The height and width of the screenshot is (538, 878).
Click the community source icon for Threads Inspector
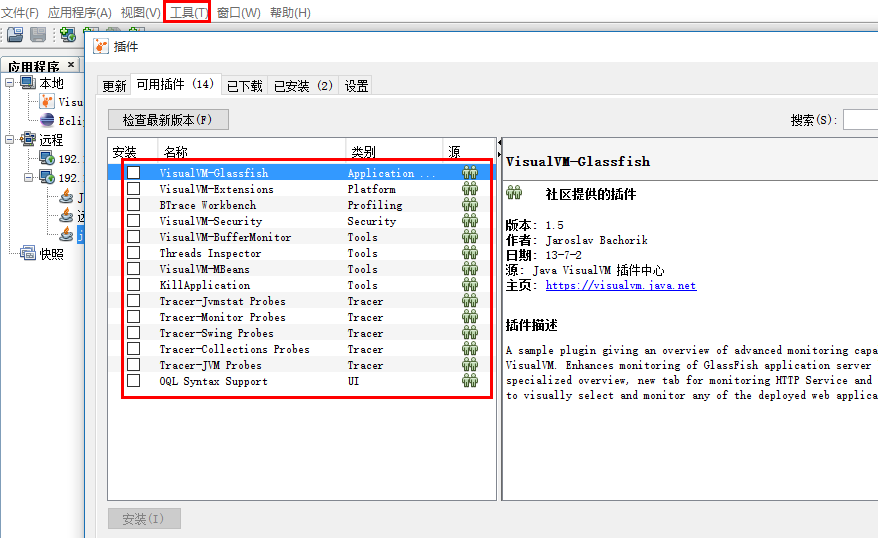[470, 253]
